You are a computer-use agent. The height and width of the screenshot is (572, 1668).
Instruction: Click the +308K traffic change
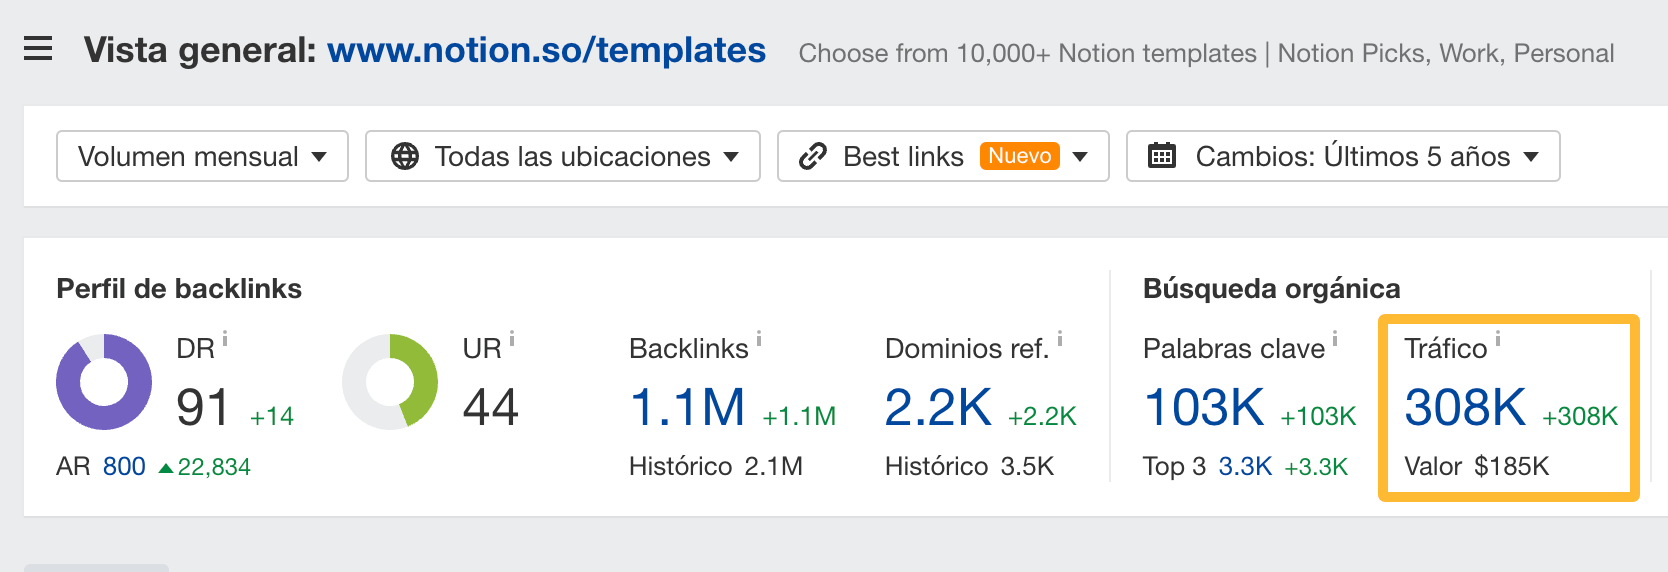[1580, 417]
